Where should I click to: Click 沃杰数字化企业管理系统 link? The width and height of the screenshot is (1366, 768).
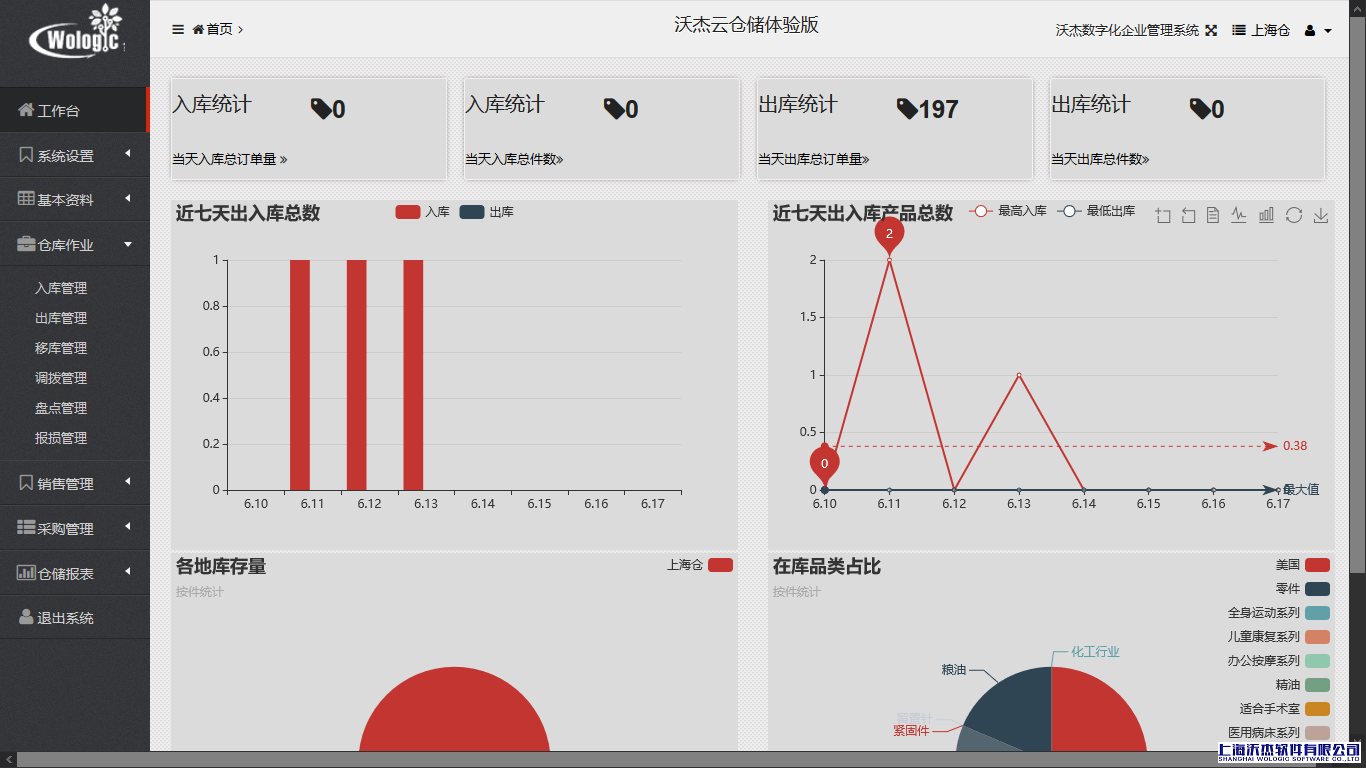(1127, 30)
